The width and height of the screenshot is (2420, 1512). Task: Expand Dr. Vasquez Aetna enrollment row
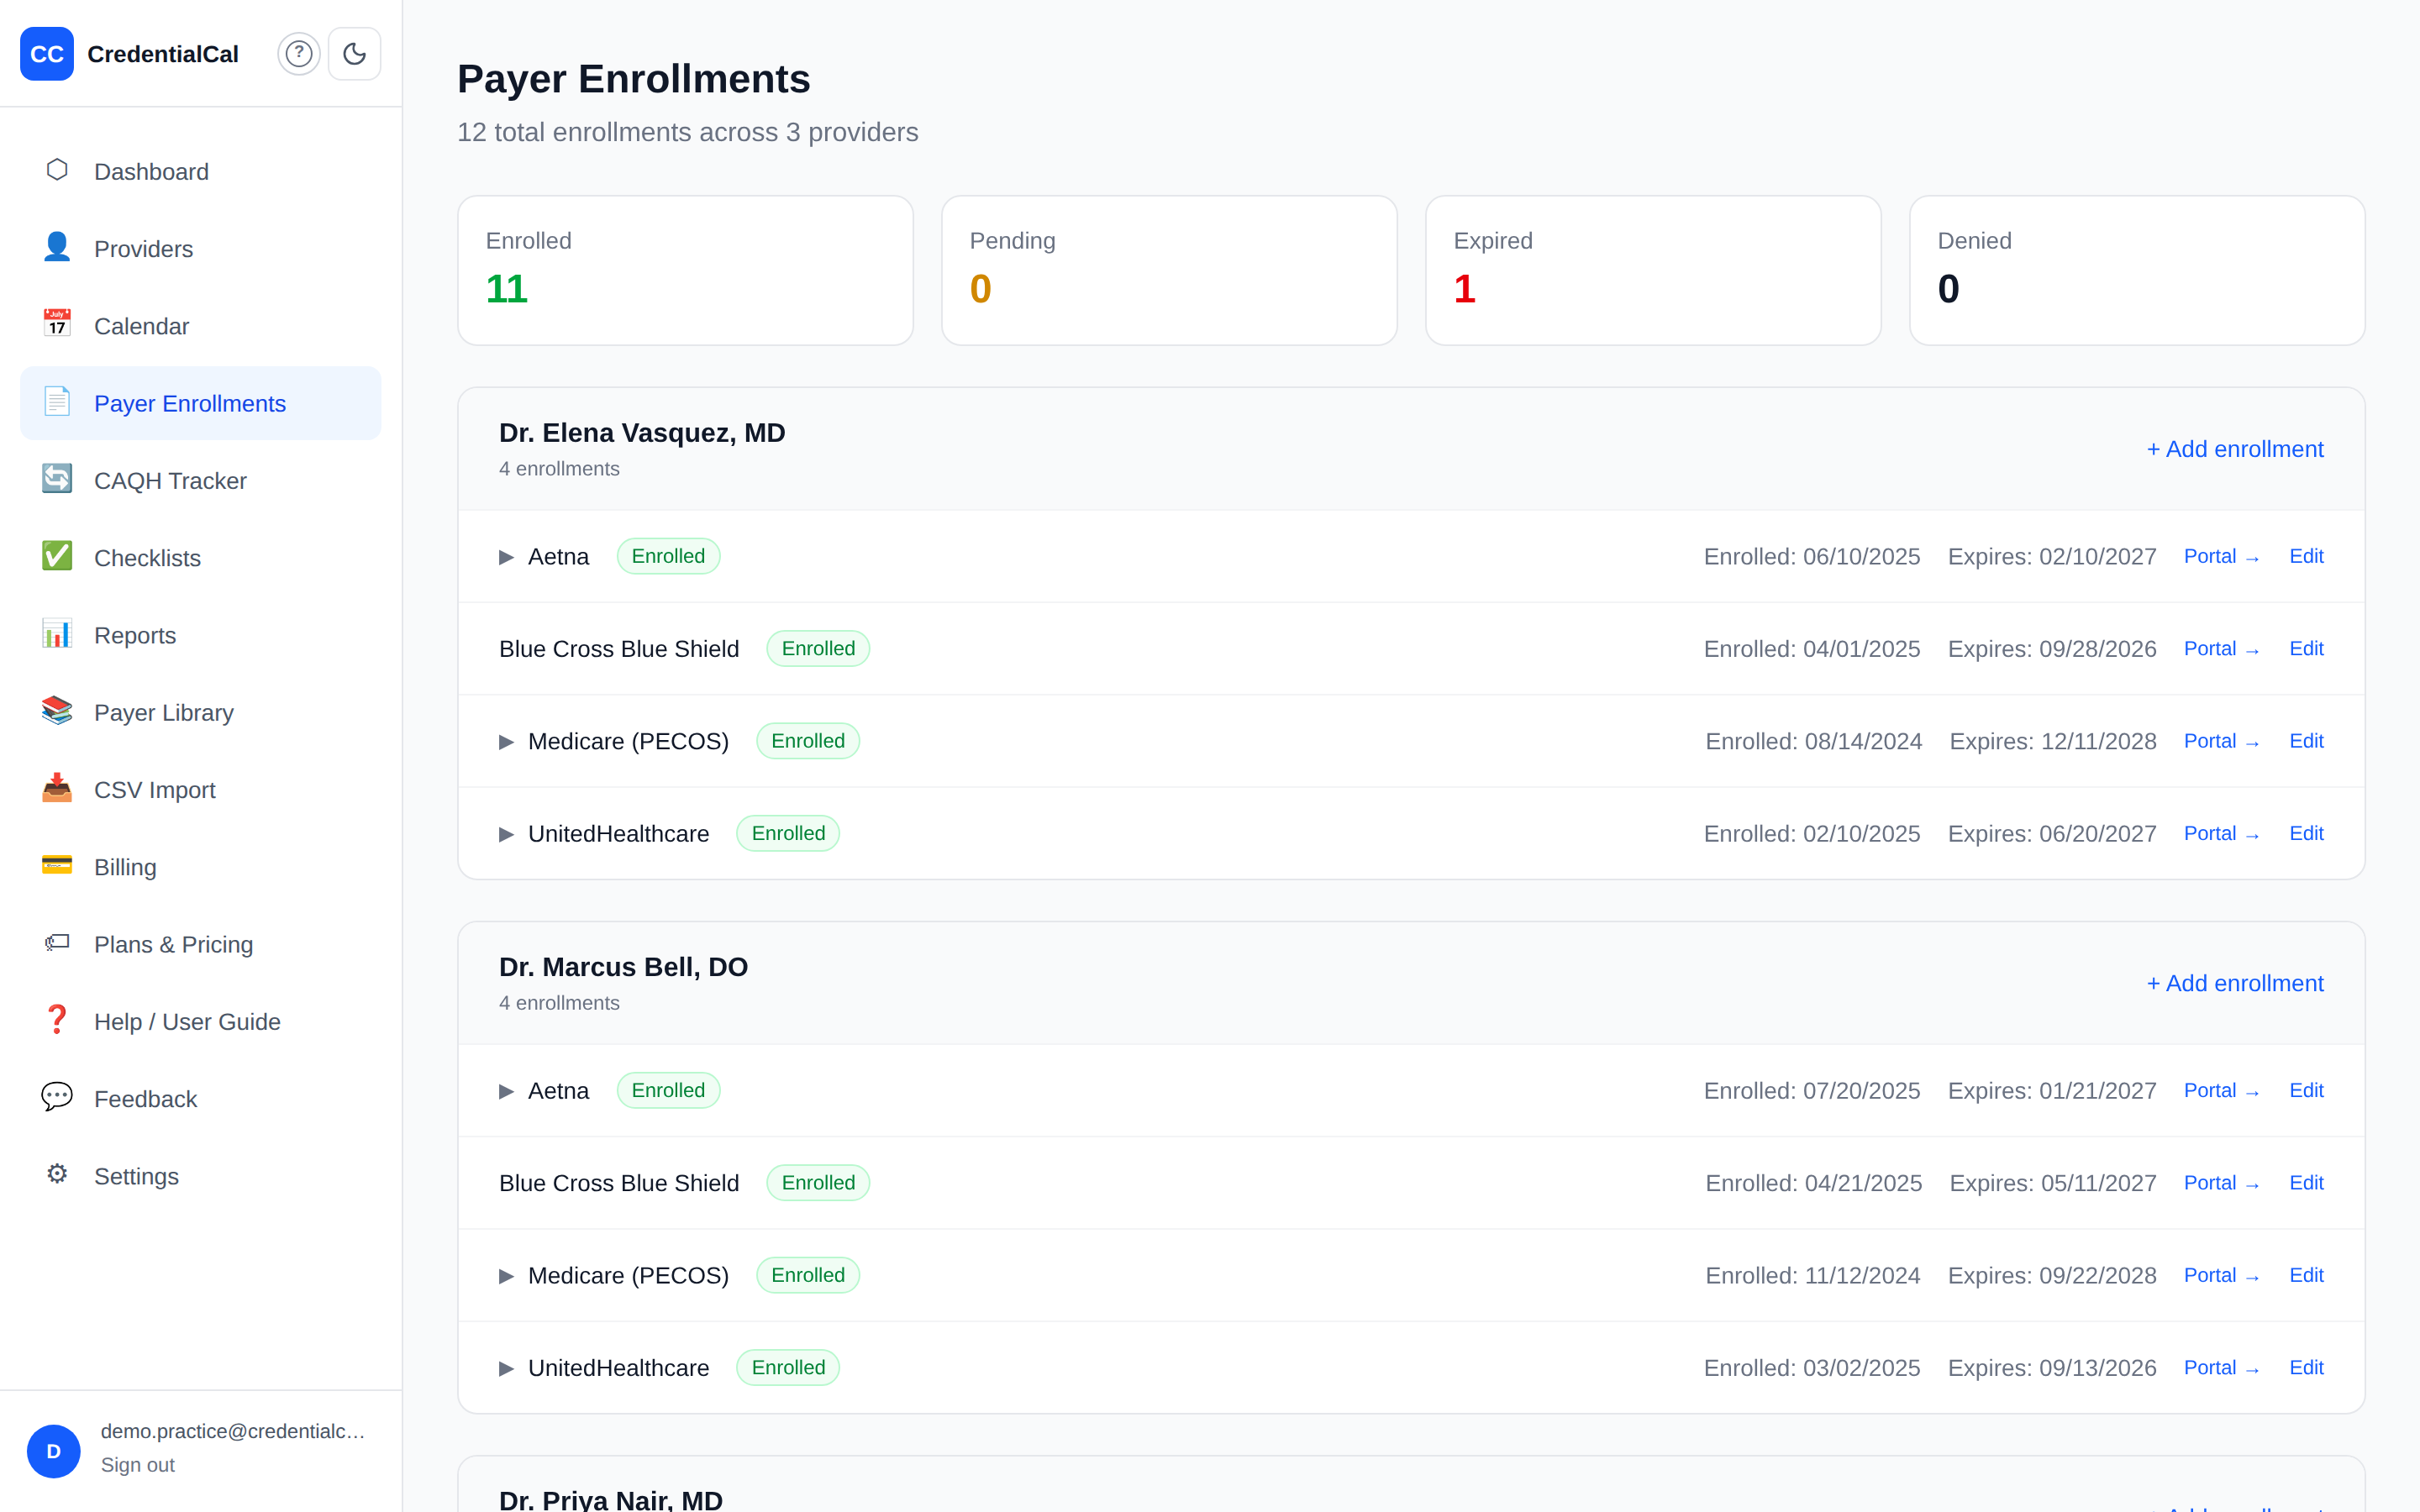(x=506, y=557)
